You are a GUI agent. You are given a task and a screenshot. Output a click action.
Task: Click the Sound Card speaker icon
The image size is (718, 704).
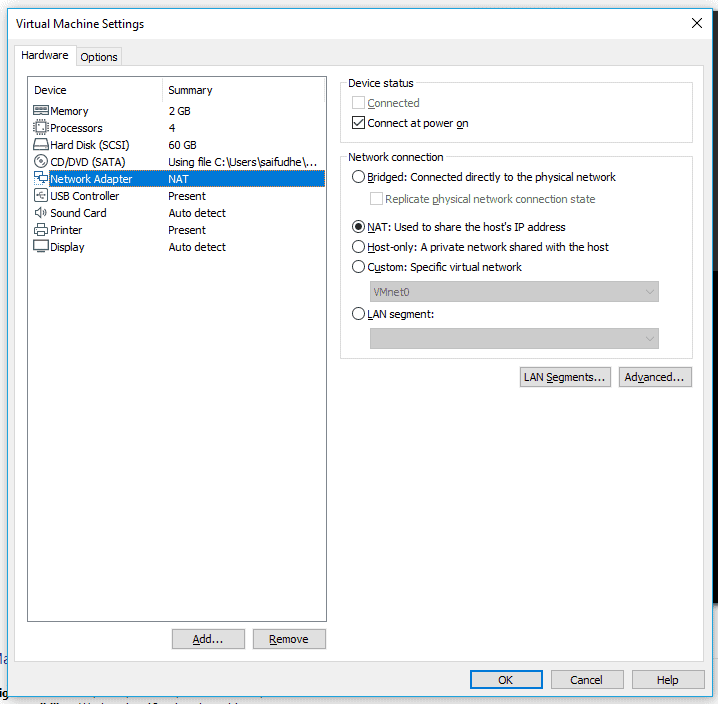pos(41,213)
